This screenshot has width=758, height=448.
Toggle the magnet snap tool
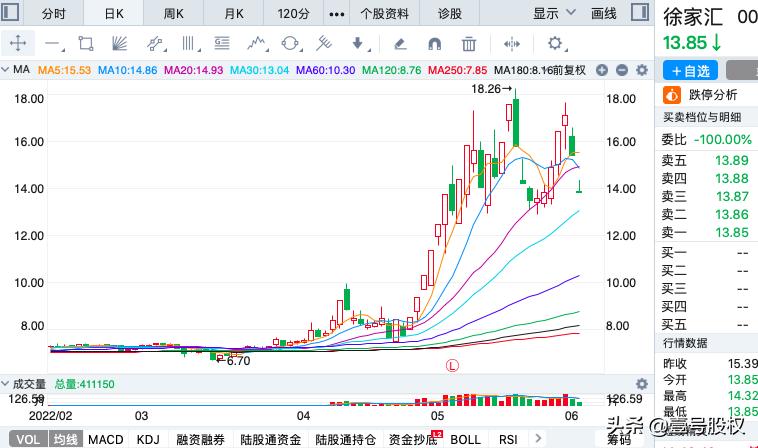[x=435, y=44]
